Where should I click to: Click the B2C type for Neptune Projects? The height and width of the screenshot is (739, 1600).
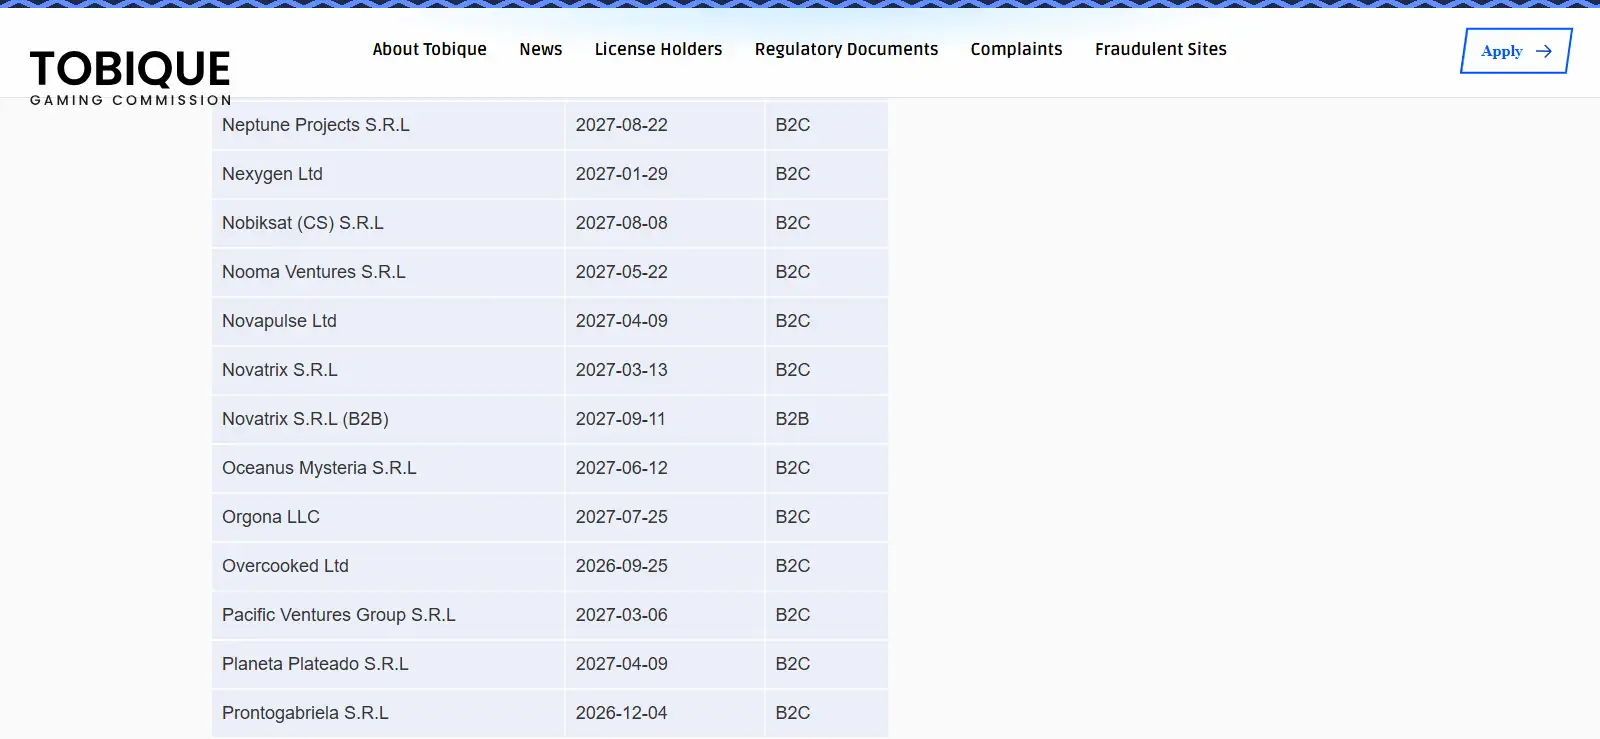tap(793, 125)
